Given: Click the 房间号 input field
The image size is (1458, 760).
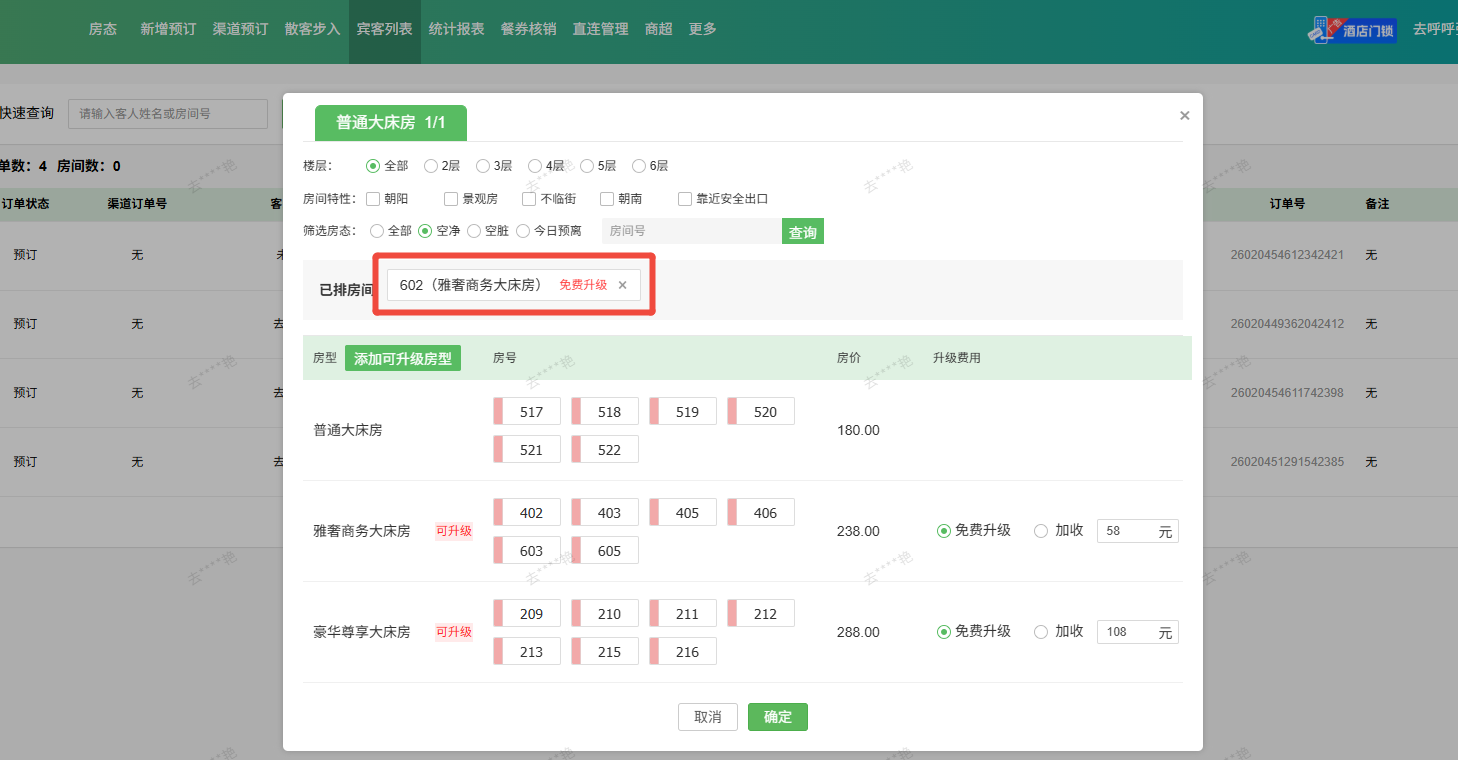Looking at the screenshot, I should (x=690, y=231).
